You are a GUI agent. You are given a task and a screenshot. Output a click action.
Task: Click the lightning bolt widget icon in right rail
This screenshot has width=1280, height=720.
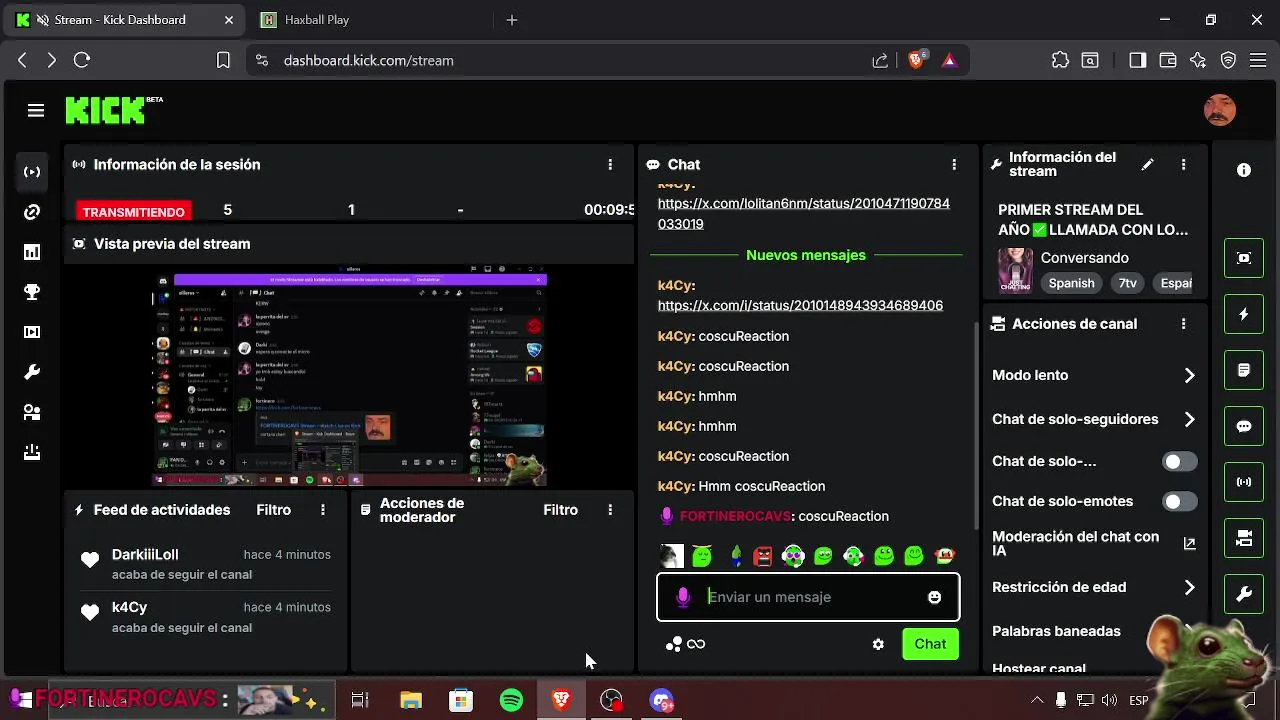pyautogui.click(x=1244, y=314)
